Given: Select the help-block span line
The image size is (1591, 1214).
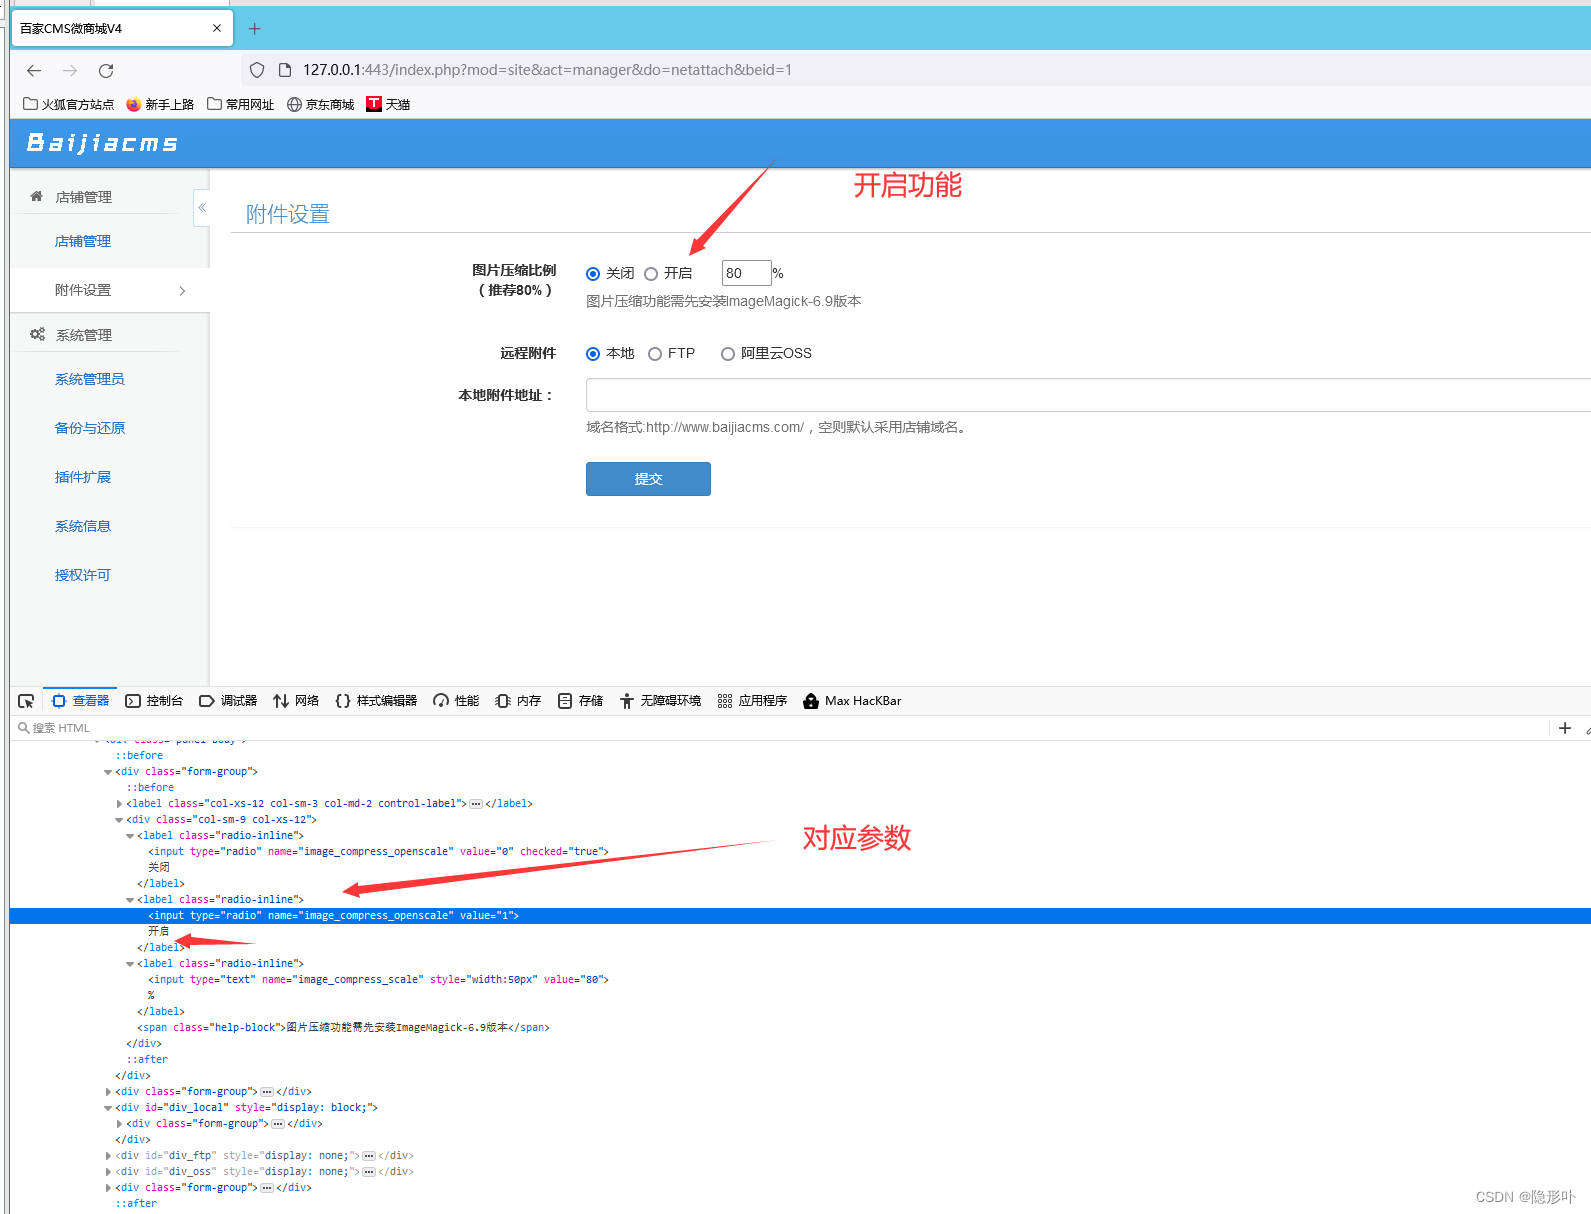Looking at the screenshot, I should pyautogui.click(x=343, y=1028).
